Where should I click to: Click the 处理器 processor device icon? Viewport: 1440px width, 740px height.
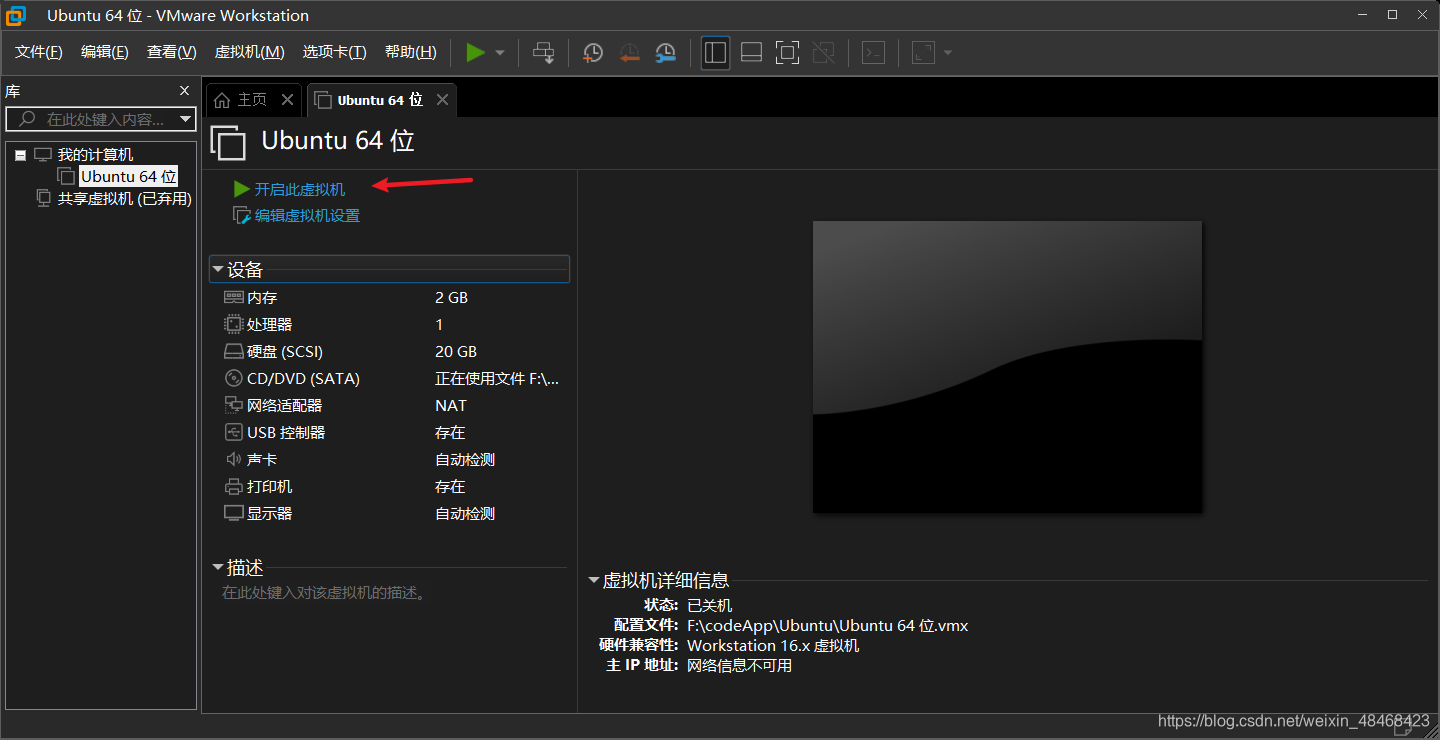pyautogui.click(x=234, y=324)
